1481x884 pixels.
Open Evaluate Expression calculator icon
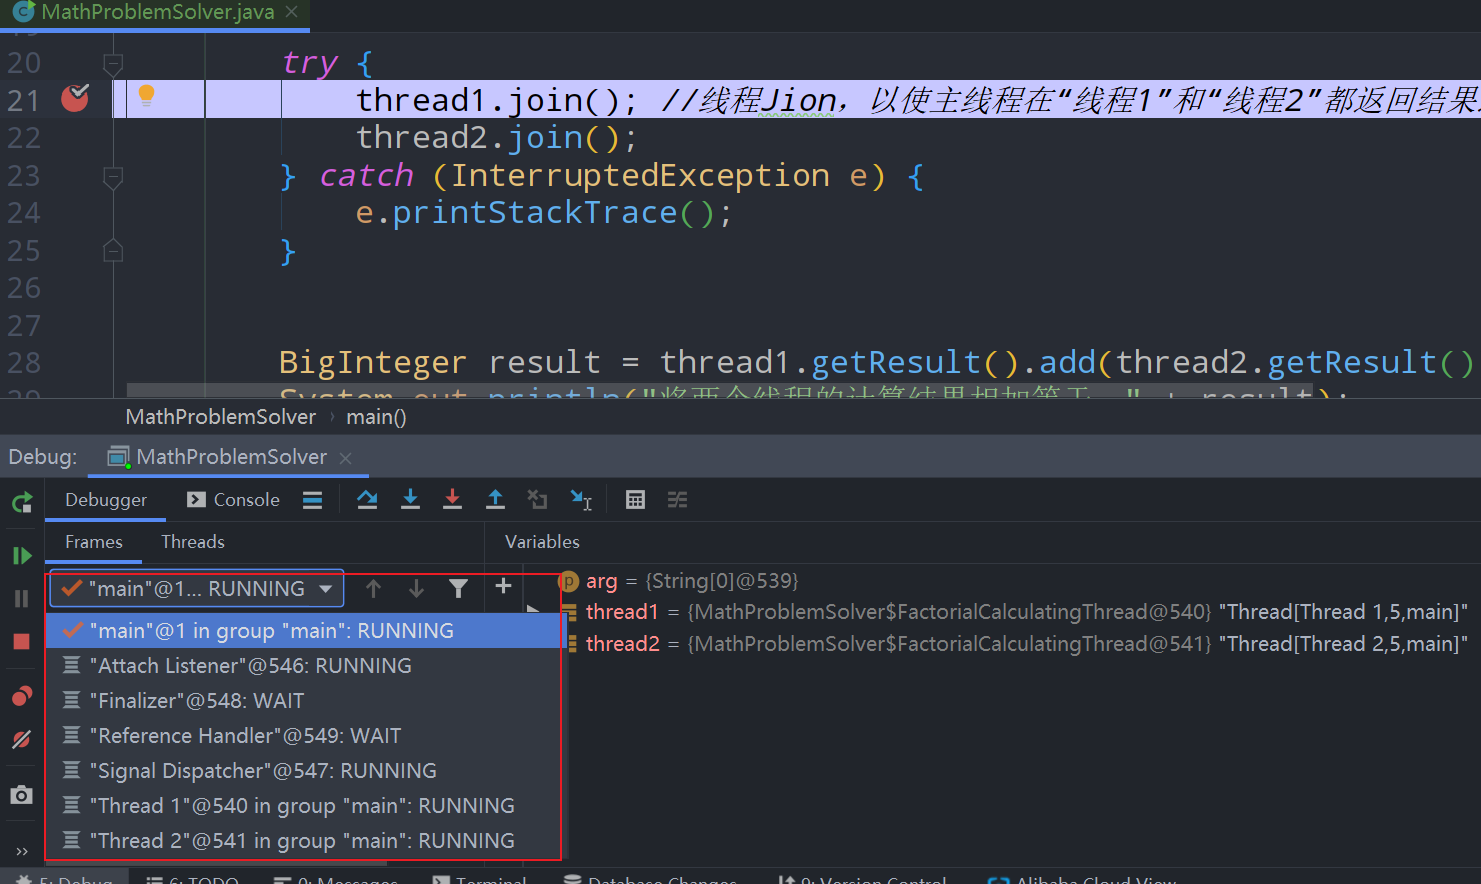(x=635, y=500)
